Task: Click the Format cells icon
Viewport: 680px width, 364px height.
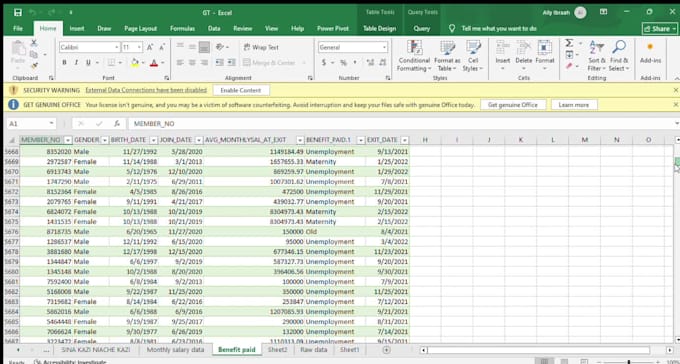Action: (545, 48)
